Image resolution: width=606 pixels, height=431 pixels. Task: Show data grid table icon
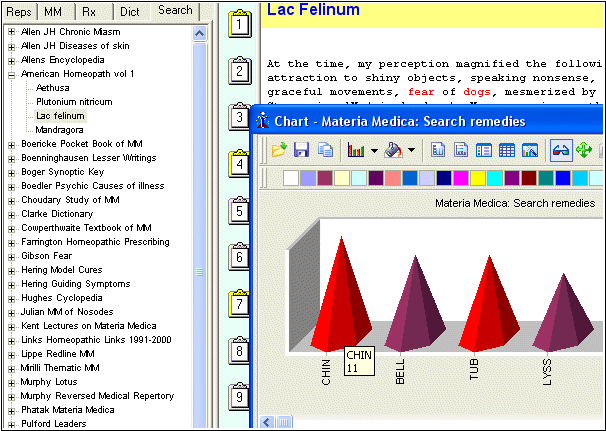coord(507,150)
